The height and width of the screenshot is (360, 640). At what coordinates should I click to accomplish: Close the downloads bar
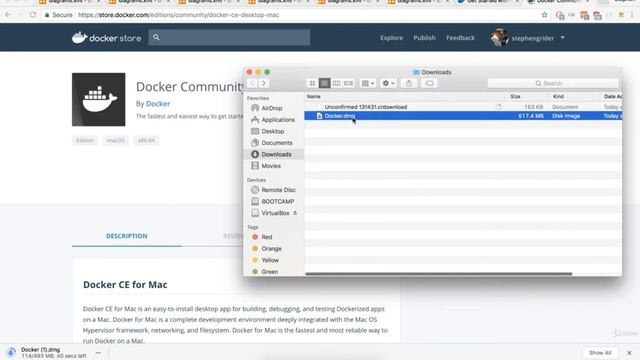coord(629,353)
